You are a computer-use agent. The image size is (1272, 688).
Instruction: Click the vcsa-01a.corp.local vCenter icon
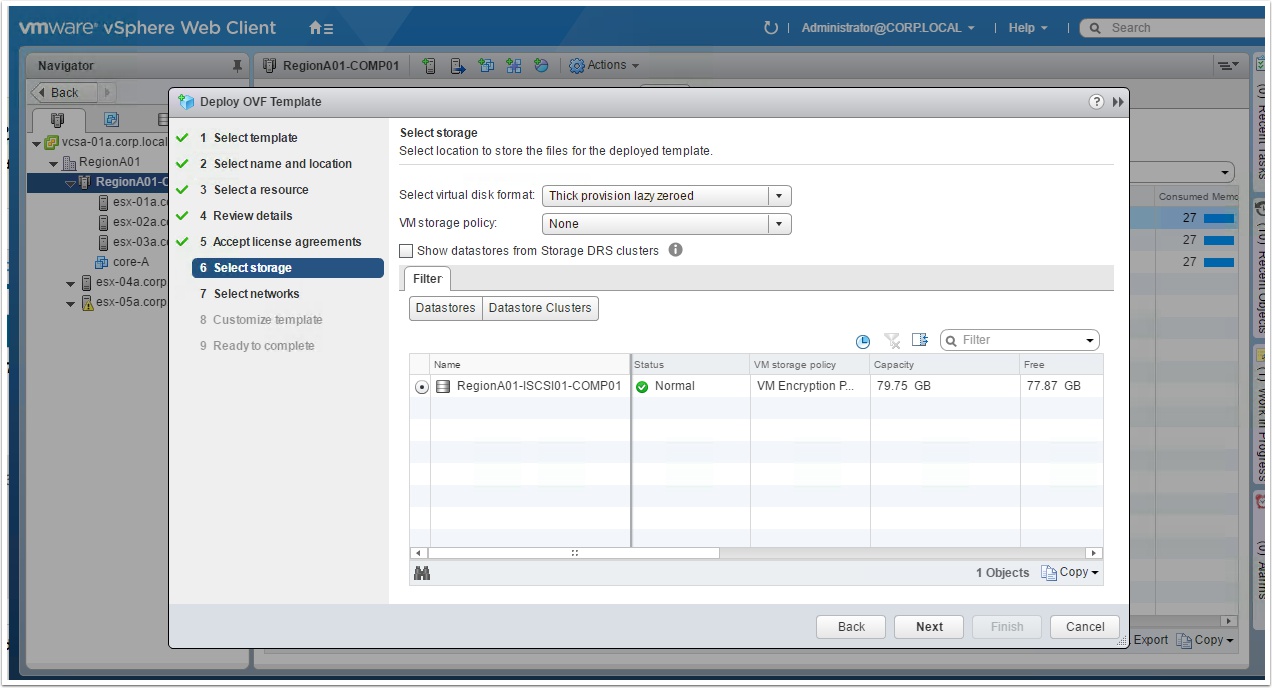51,143
